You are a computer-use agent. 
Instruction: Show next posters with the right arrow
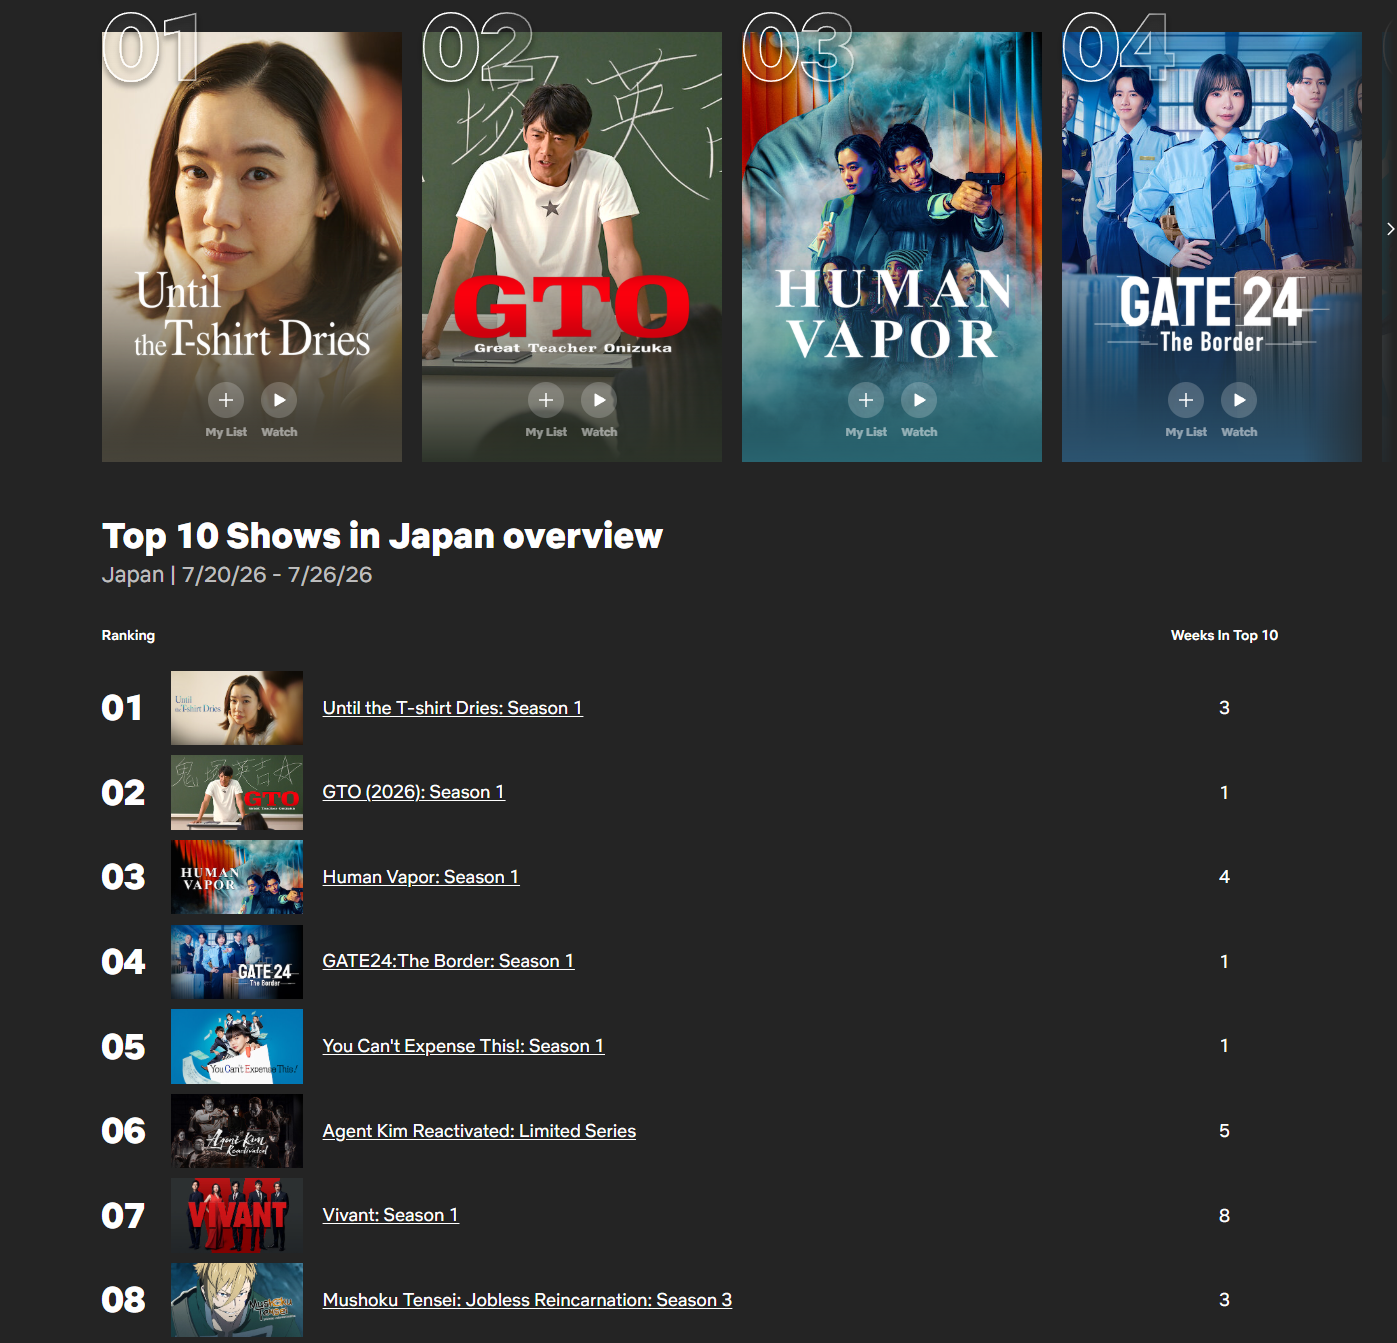[1390, 229]
